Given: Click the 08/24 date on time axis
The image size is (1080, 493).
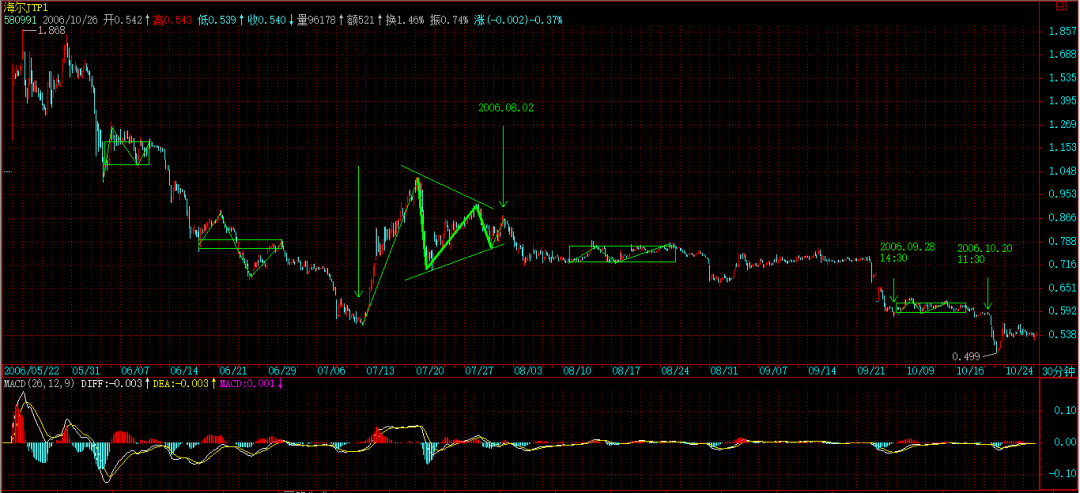Looking at the screenshot, I should click(x=673, y=370).
